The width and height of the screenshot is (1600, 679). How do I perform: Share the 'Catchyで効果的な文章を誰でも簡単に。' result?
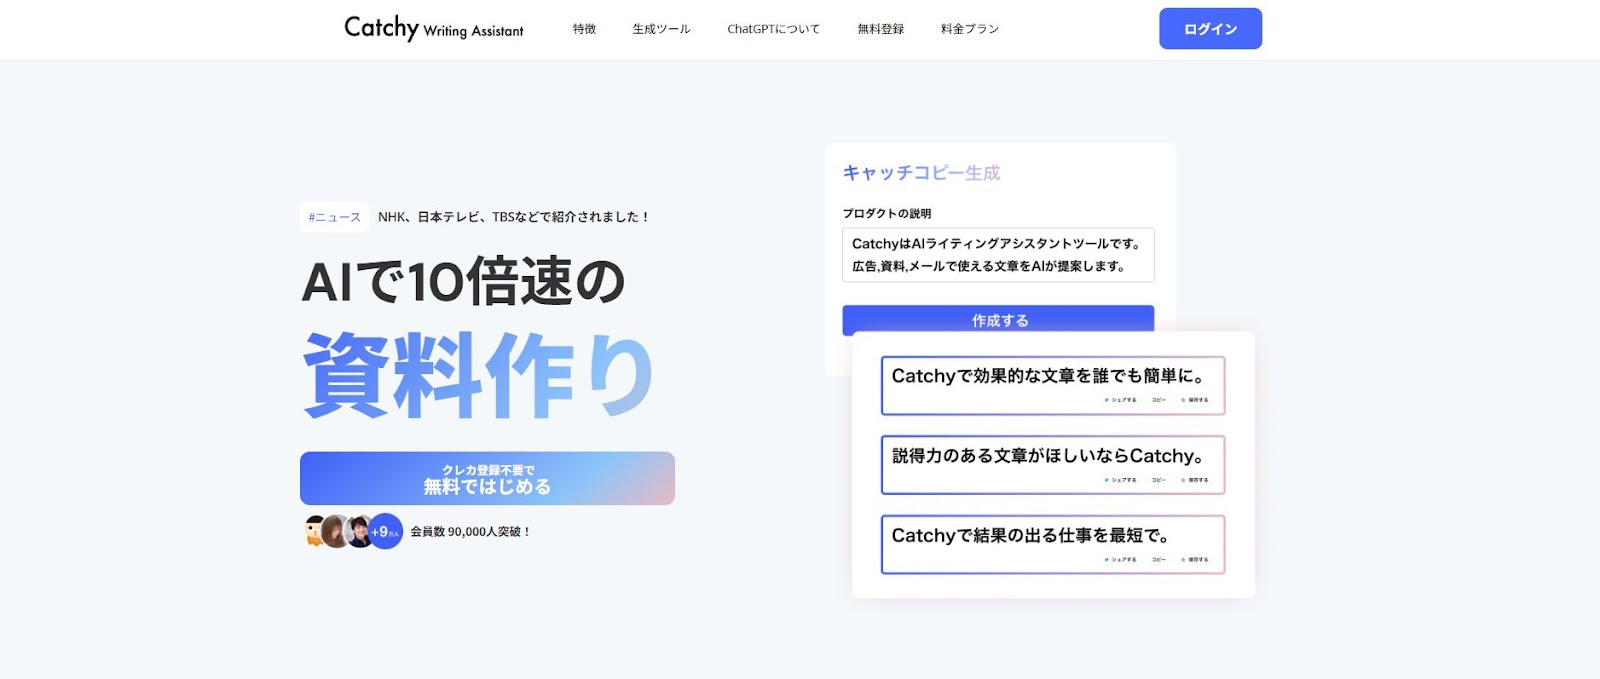point(1120,400)
